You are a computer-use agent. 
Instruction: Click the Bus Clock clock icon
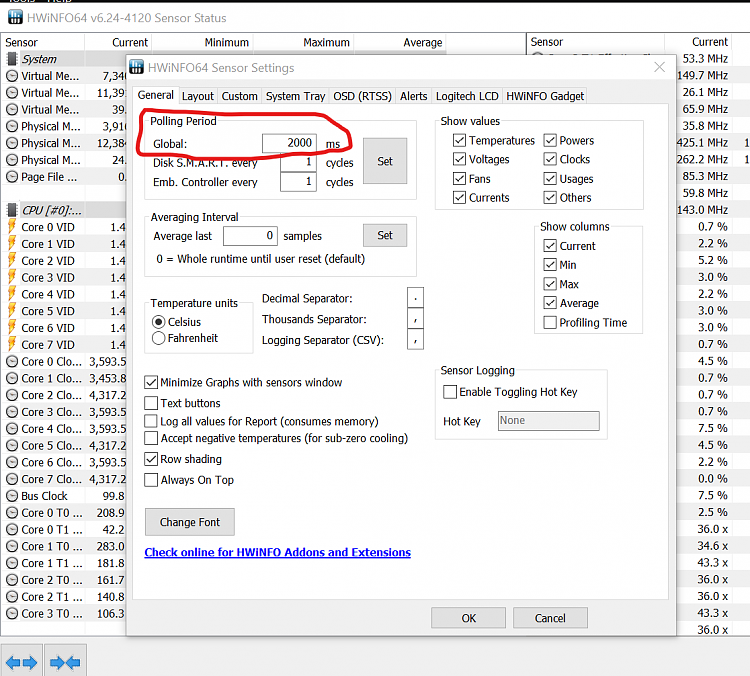(x=12, y=496)
